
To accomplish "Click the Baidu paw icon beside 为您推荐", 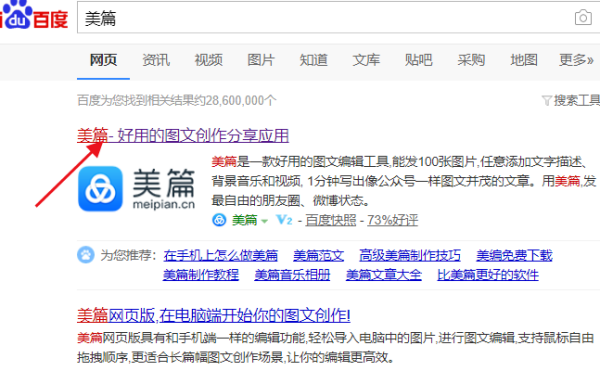I will (x=86, y=255).
